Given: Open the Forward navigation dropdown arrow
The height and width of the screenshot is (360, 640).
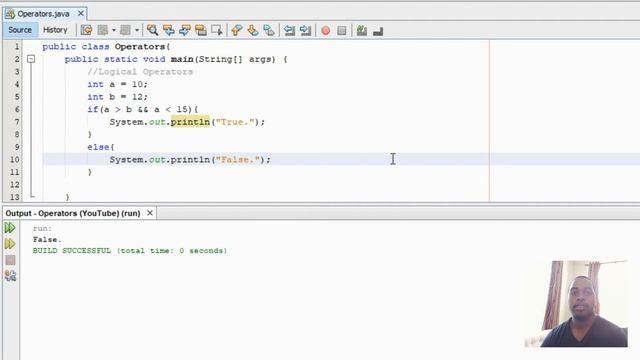Looking at the screenshot, I should pyautogui.click(x=137, y=30).
